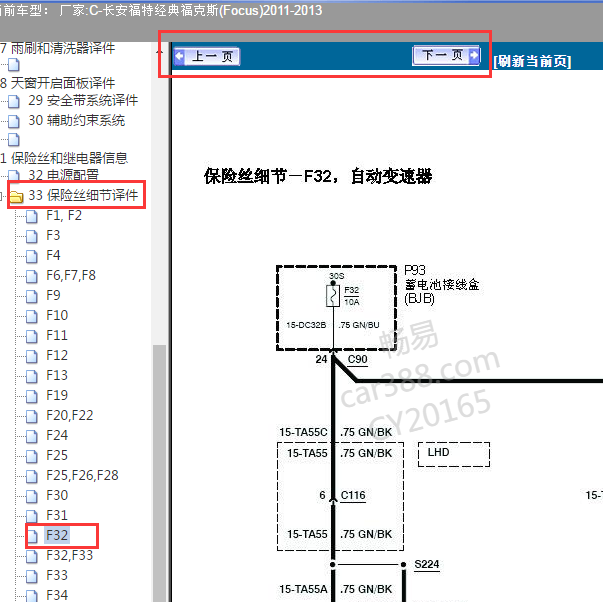
Task: Open the F20,F22 entry
Action: point(70,415)
